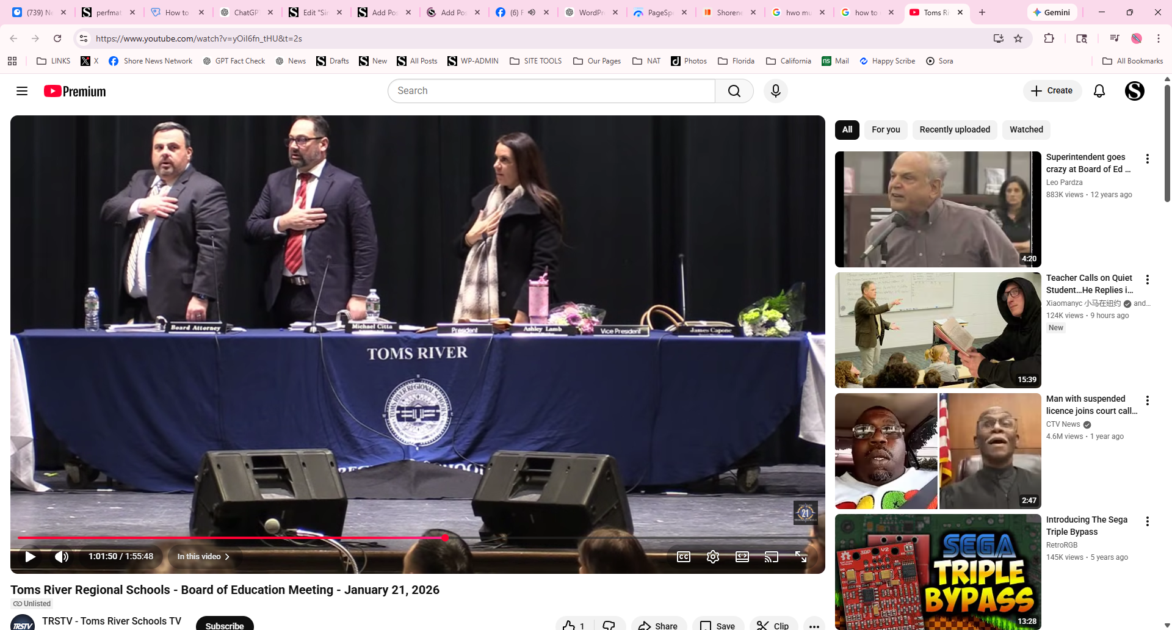Click into the YouTube search field
This screenshot has width=1172, height=630.
[x=550, y=91]
